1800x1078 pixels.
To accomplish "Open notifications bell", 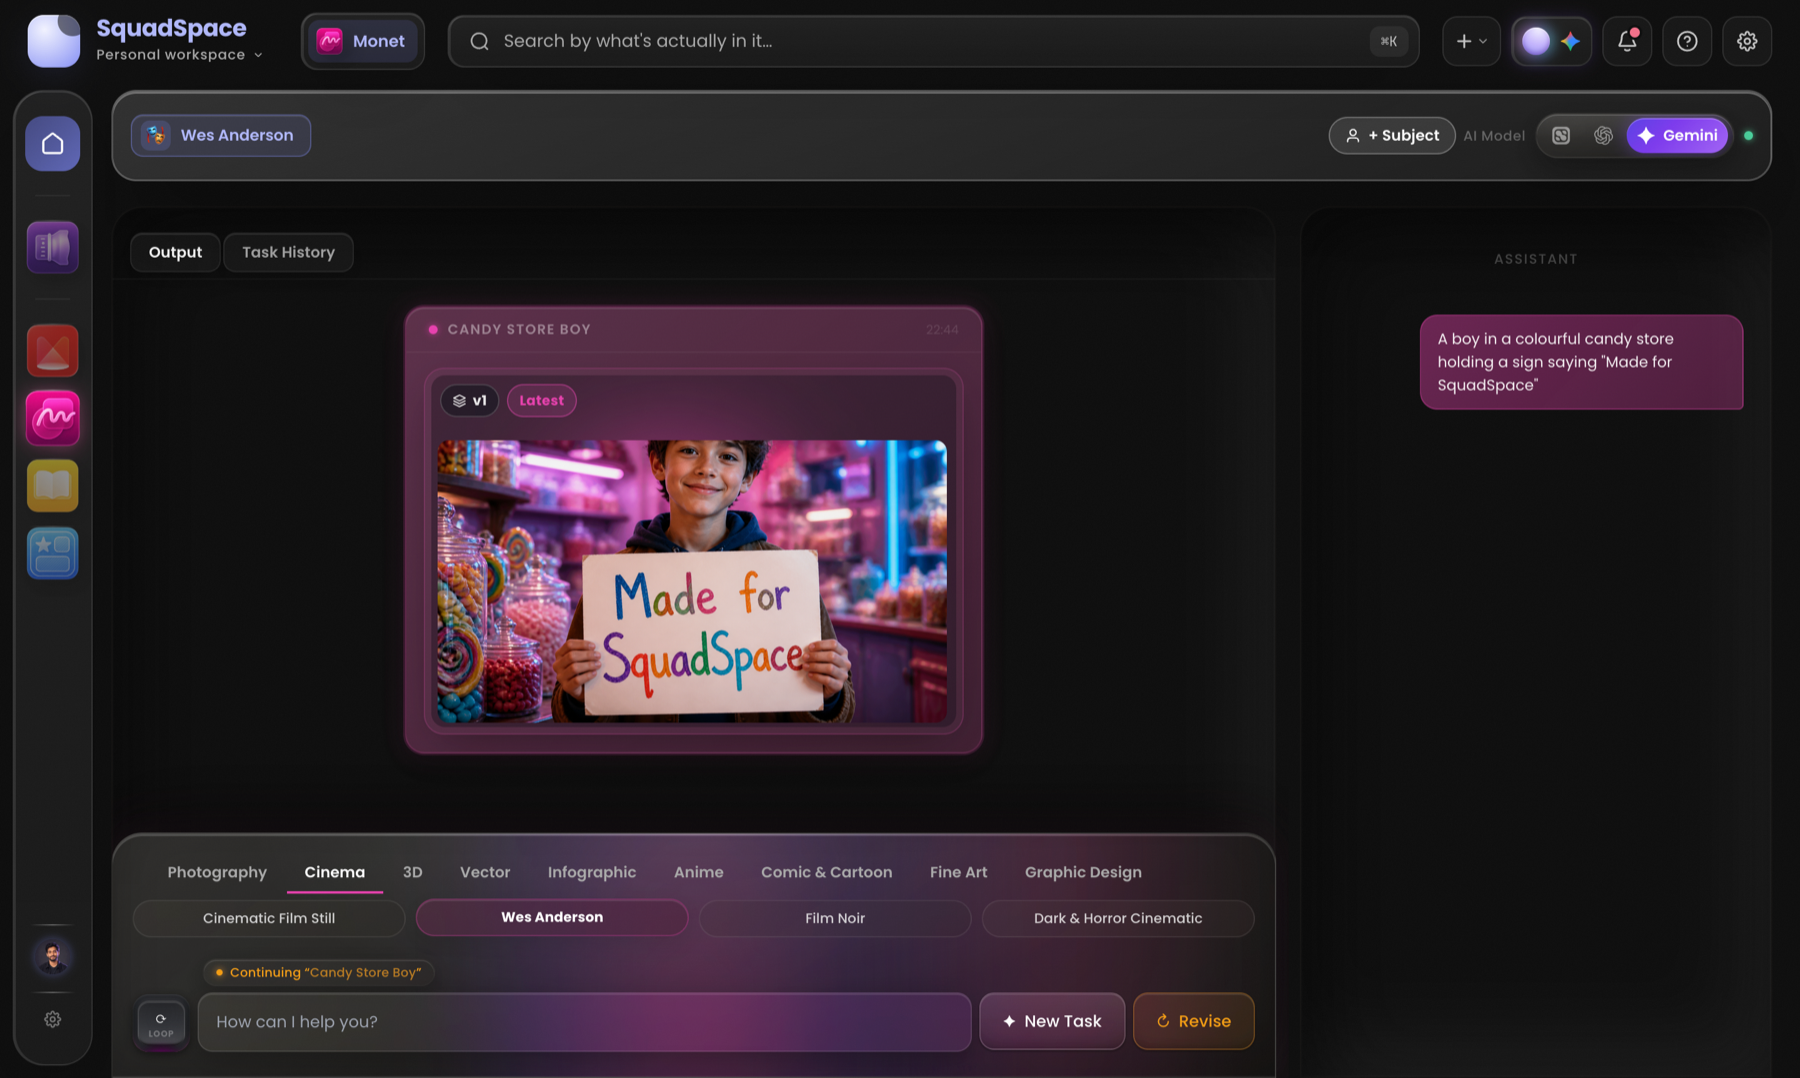I will [1627, 41].
